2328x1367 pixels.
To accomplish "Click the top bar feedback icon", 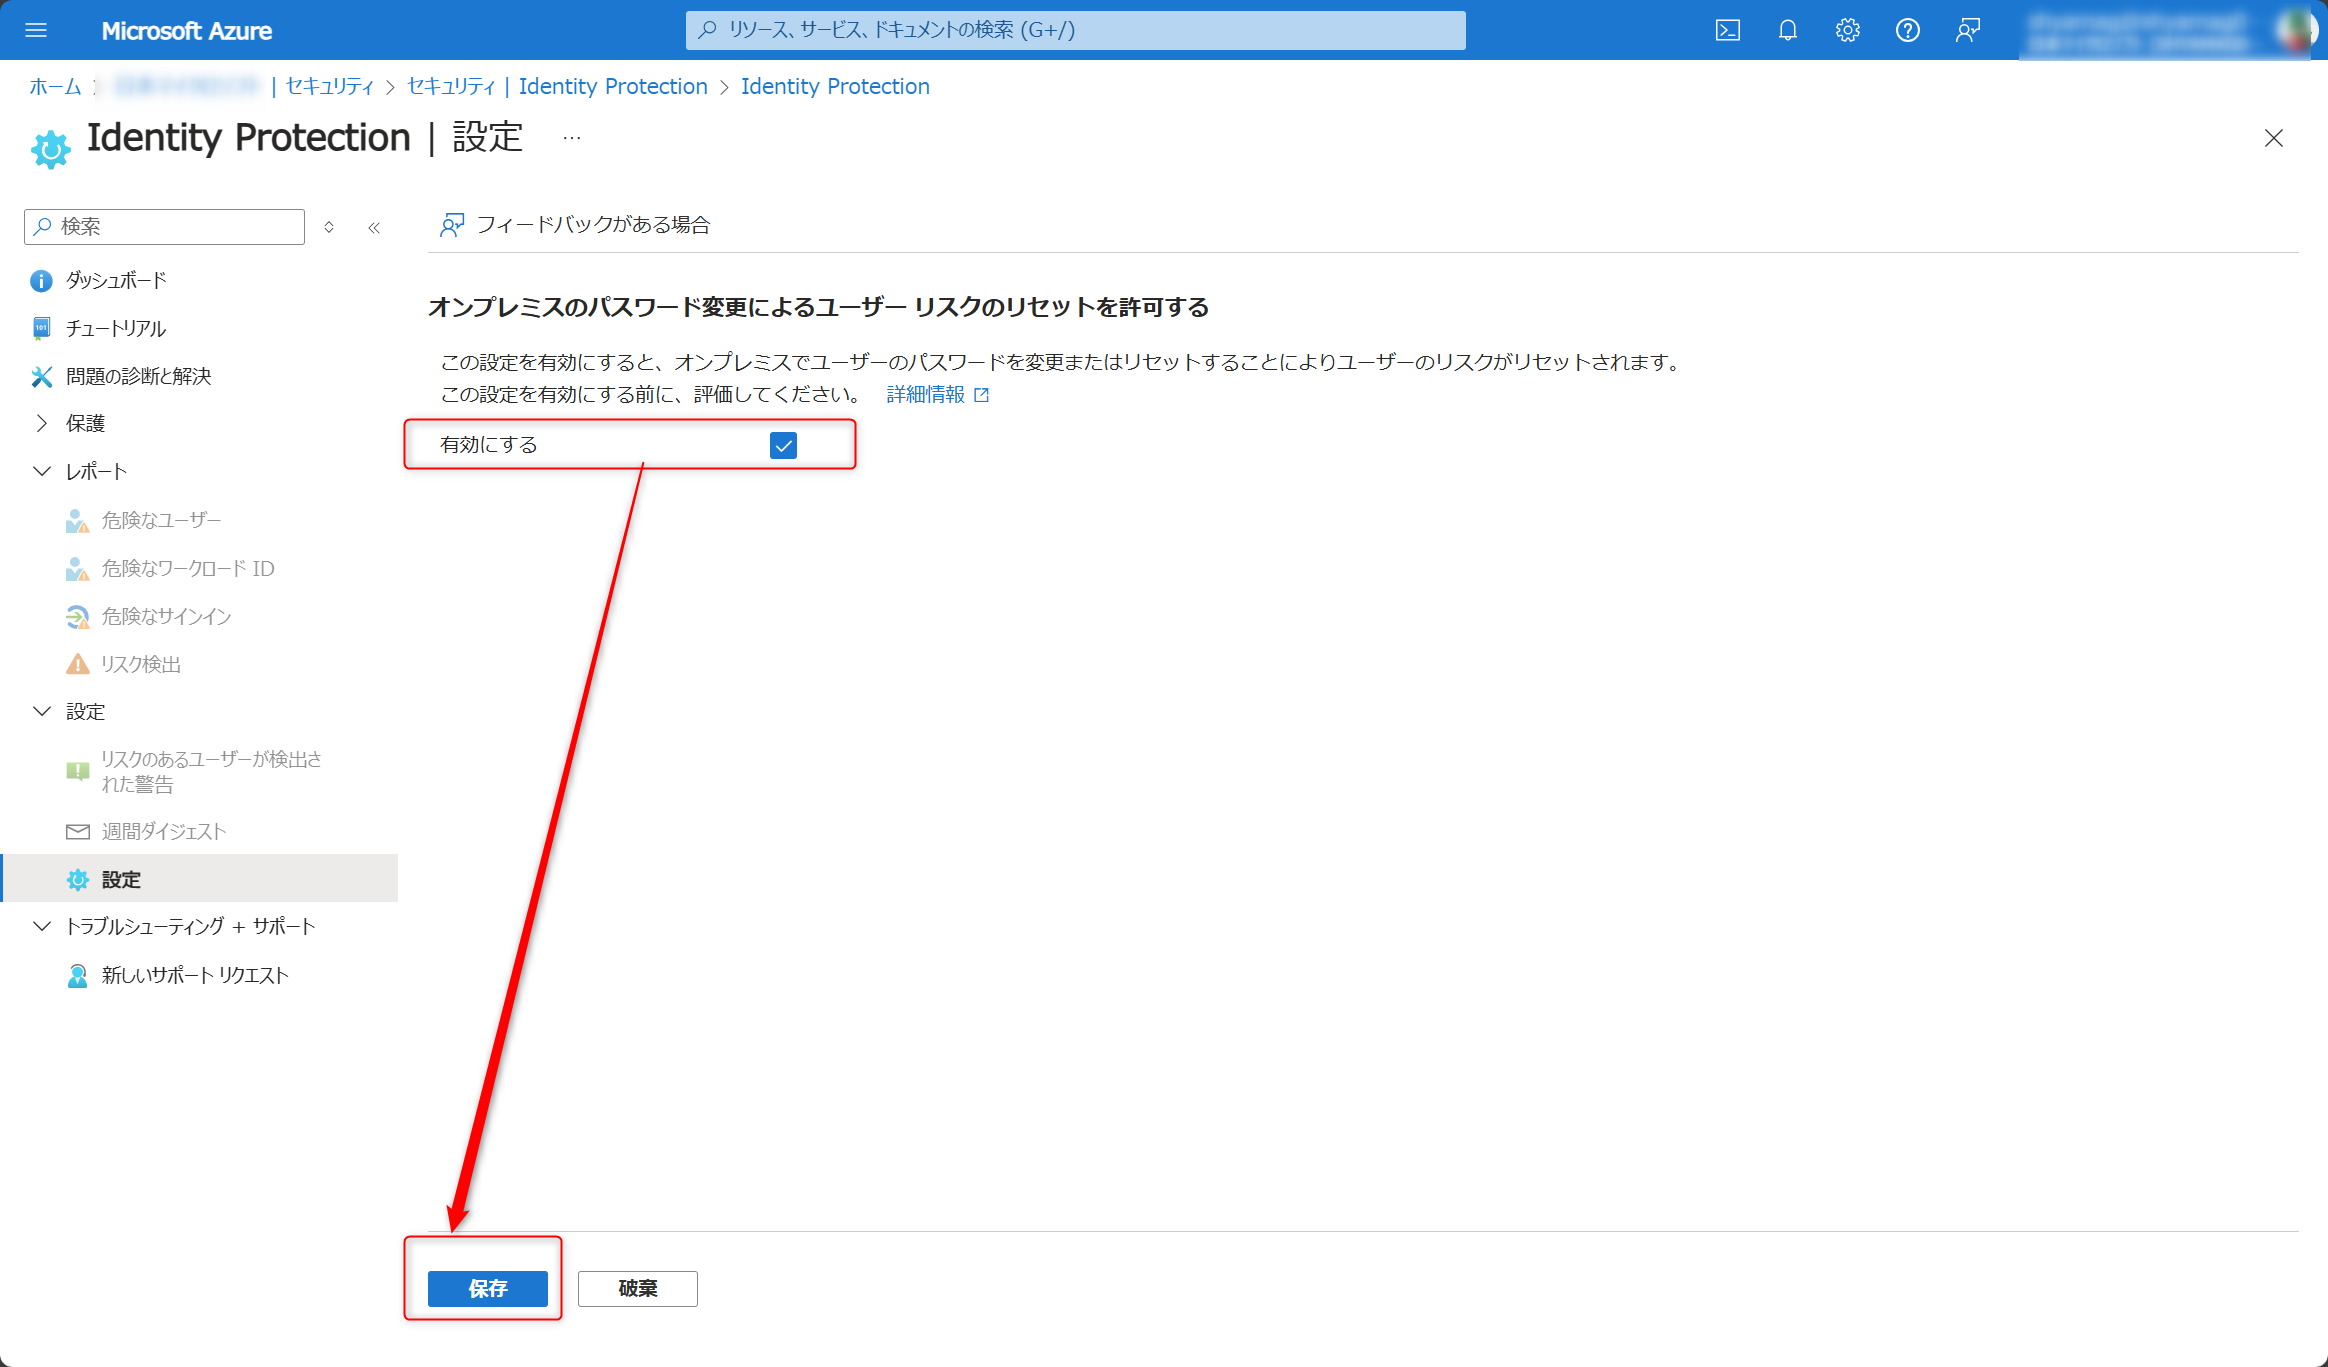I will pyautogui.click(x=1967, y=30).
